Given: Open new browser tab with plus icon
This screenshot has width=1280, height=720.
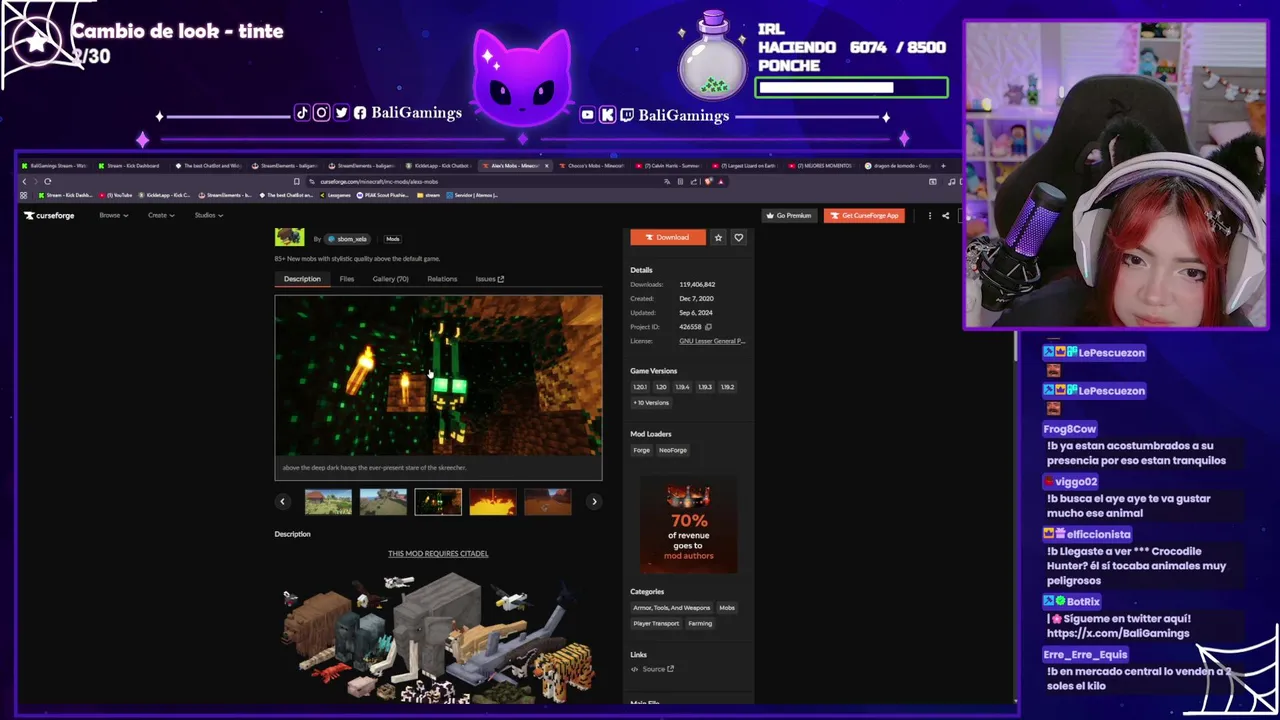Looking at the screenshot, I should click(x=945, y=166).
